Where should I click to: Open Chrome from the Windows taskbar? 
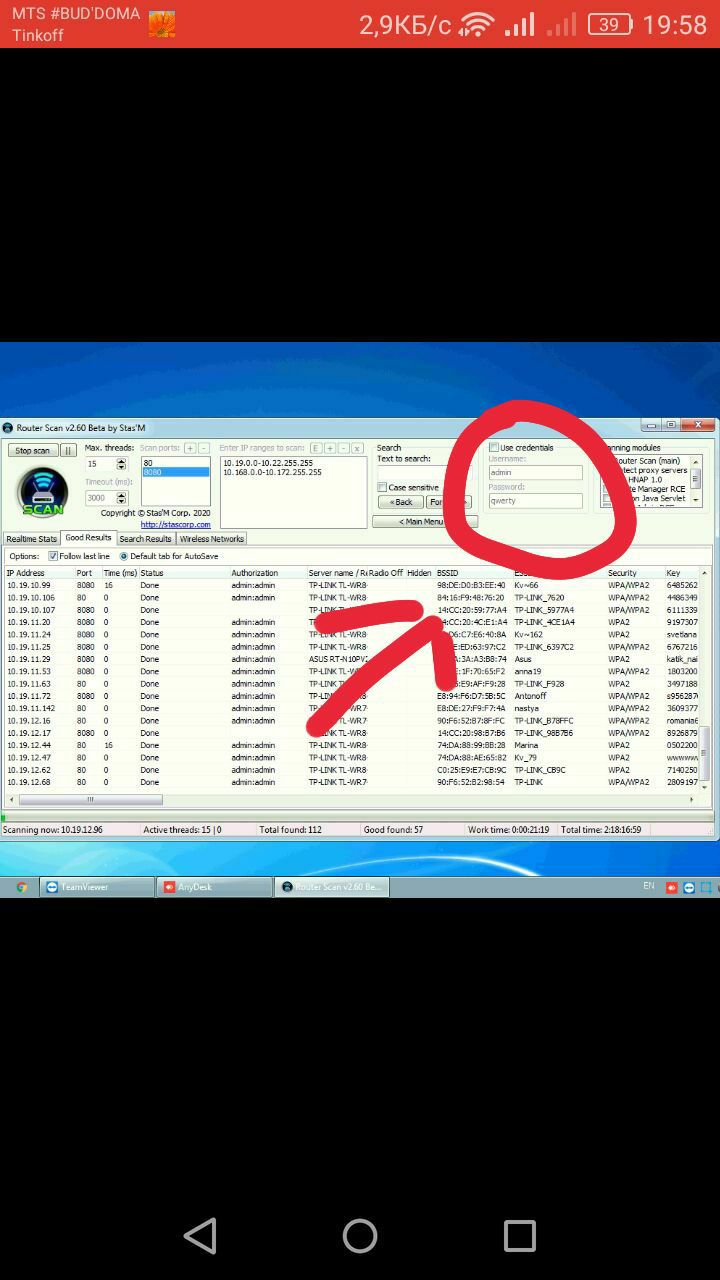[21, 887]
